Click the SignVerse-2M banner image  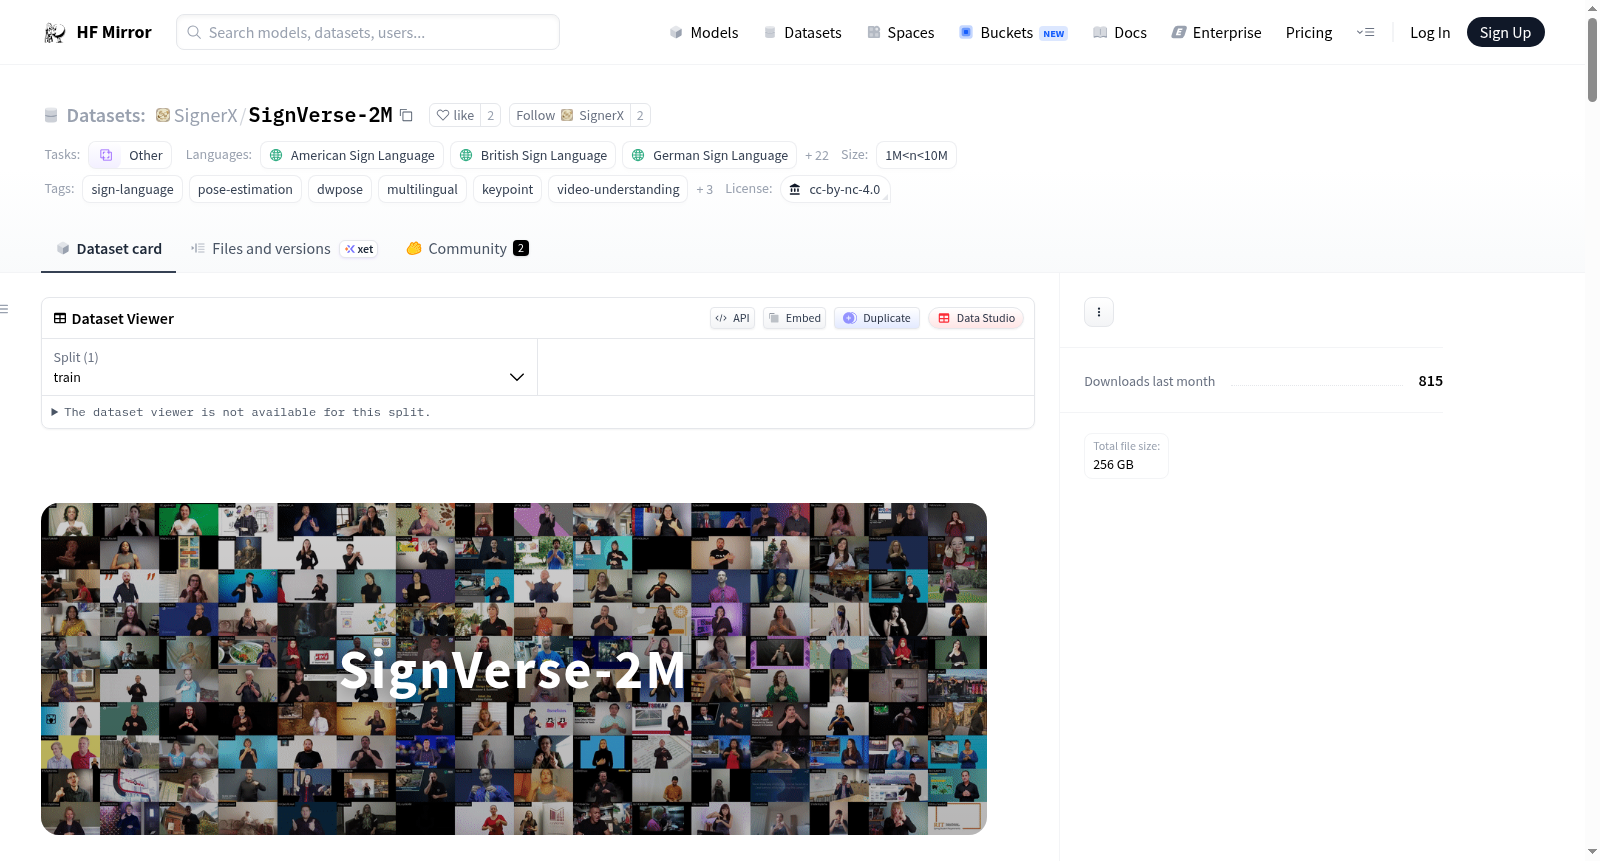514,669
